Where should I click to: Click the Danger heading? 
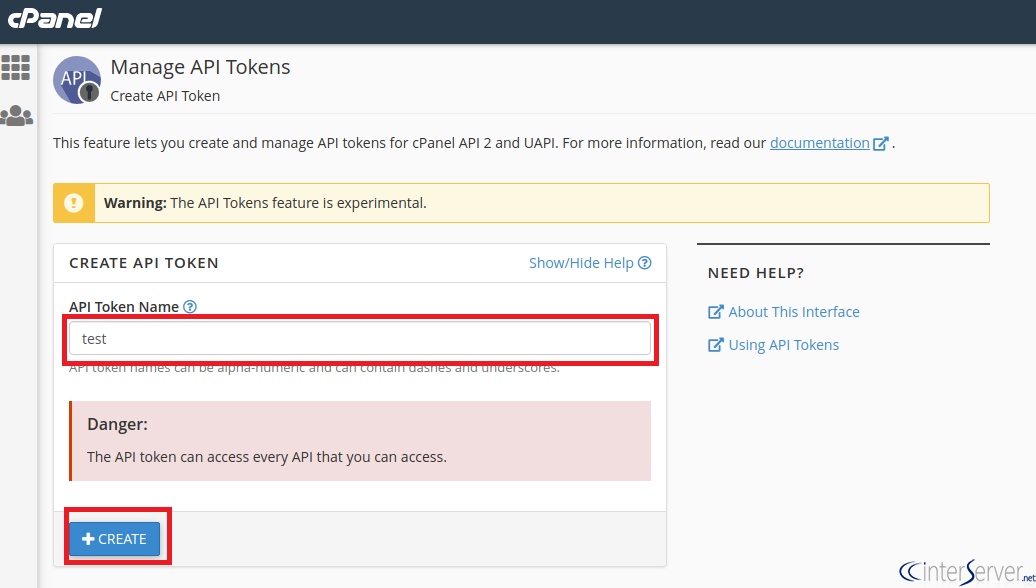coord(118,424)
